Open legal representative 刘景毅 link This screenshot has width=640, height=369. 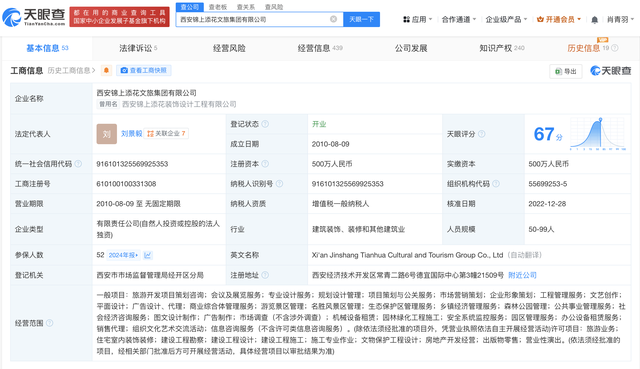[x=131, y=133]
